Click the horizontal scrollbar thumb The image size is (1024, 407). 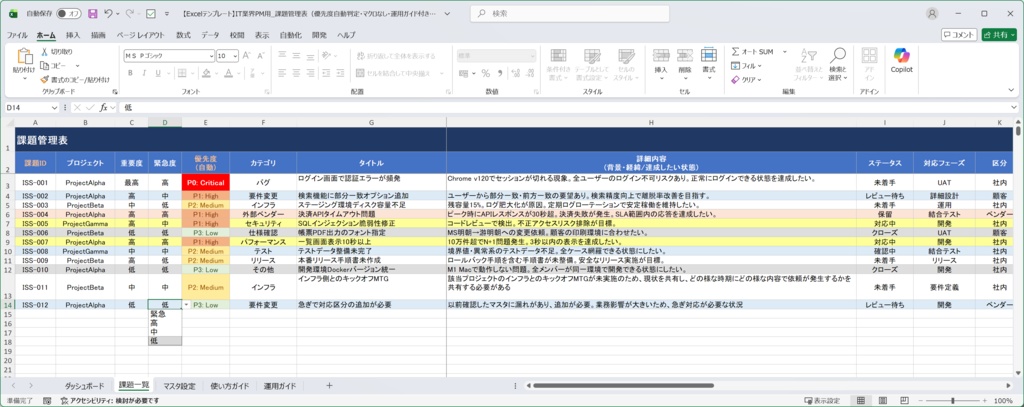click(x=625, y=385)
